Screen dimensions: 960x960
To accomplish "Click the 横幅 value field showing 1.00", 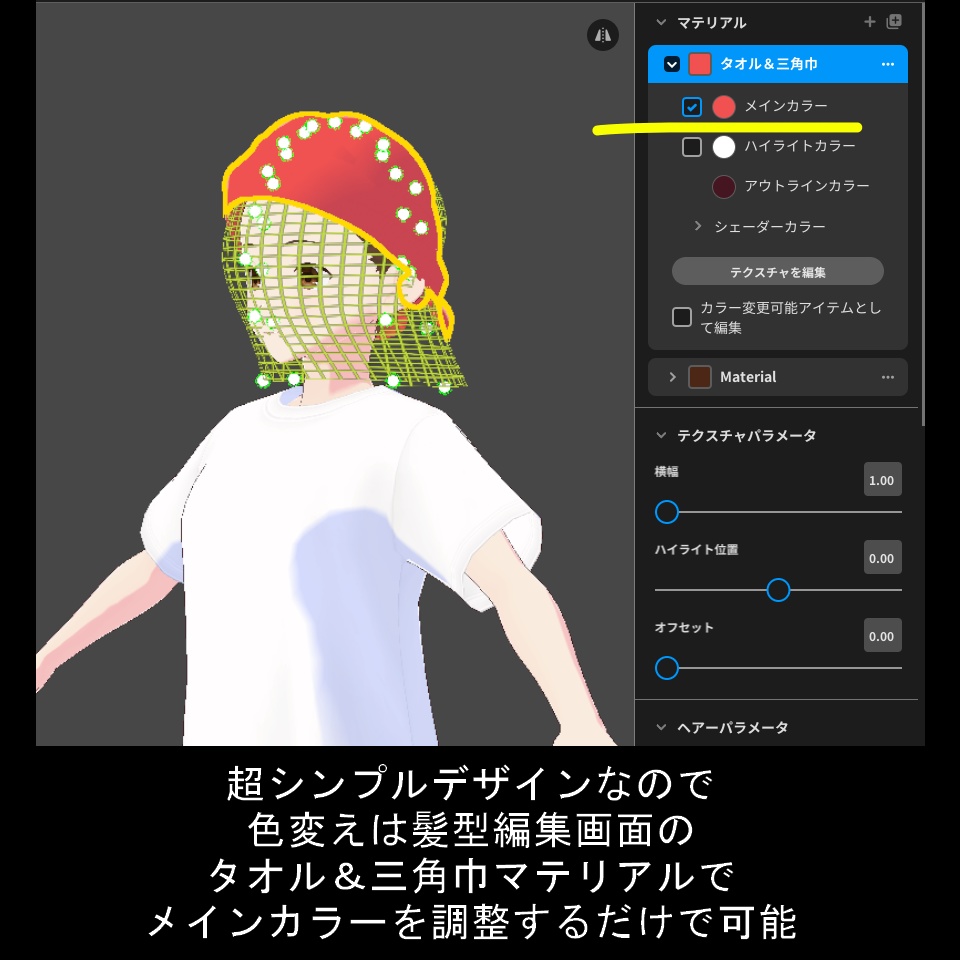I will 882,479.
